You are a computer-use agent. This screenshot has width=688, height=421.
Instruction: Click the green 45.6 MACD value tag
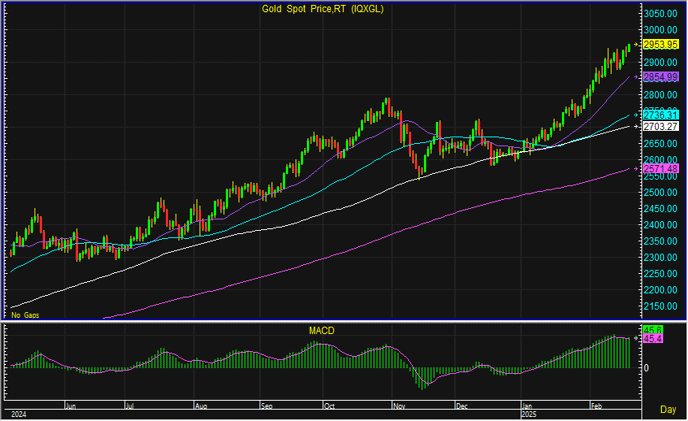point(651,329)
